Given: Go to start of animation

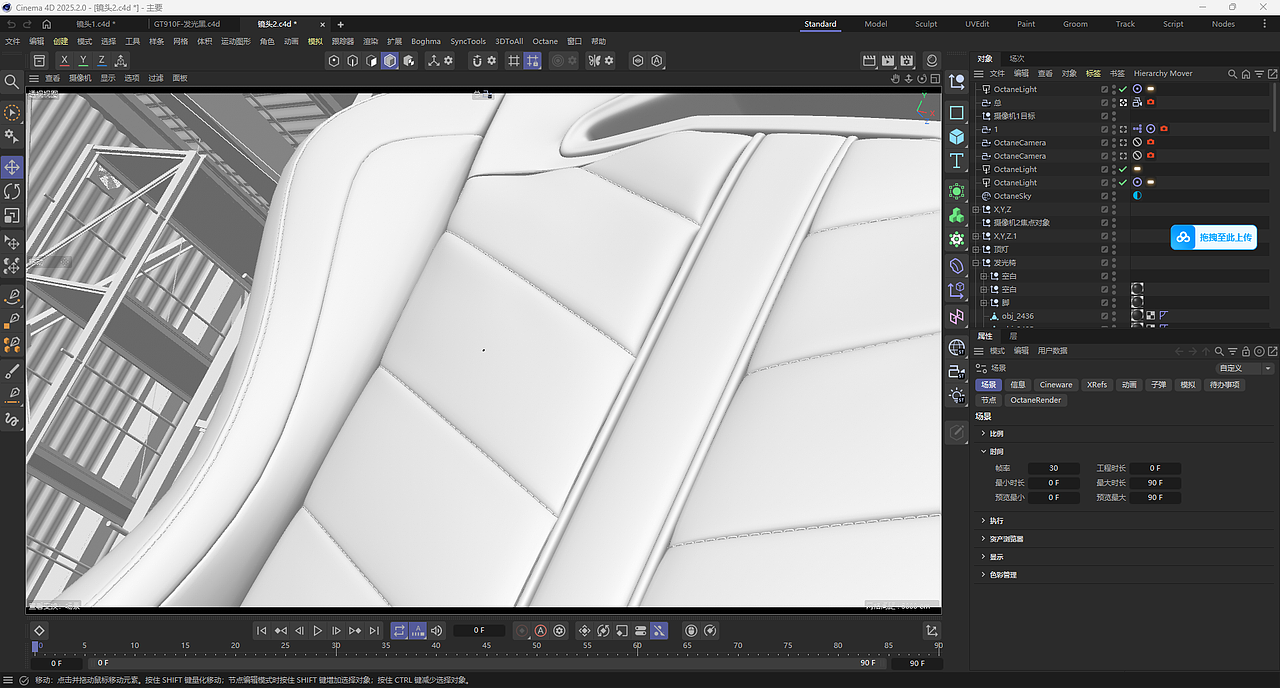Looking at the screenshot, I should [x=262, y=631].
